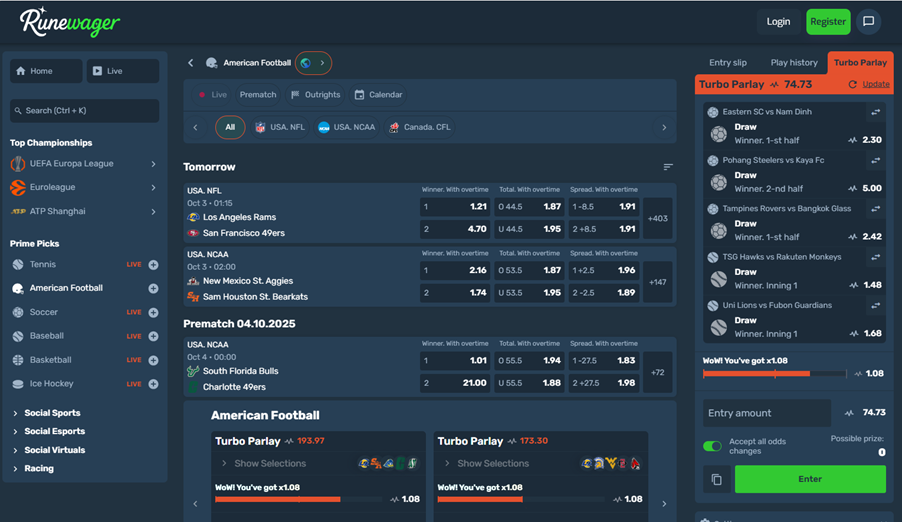This screenshot has width=902, height=522.
Task: Select the Prematch filter tab
Action: coord(258,95)
